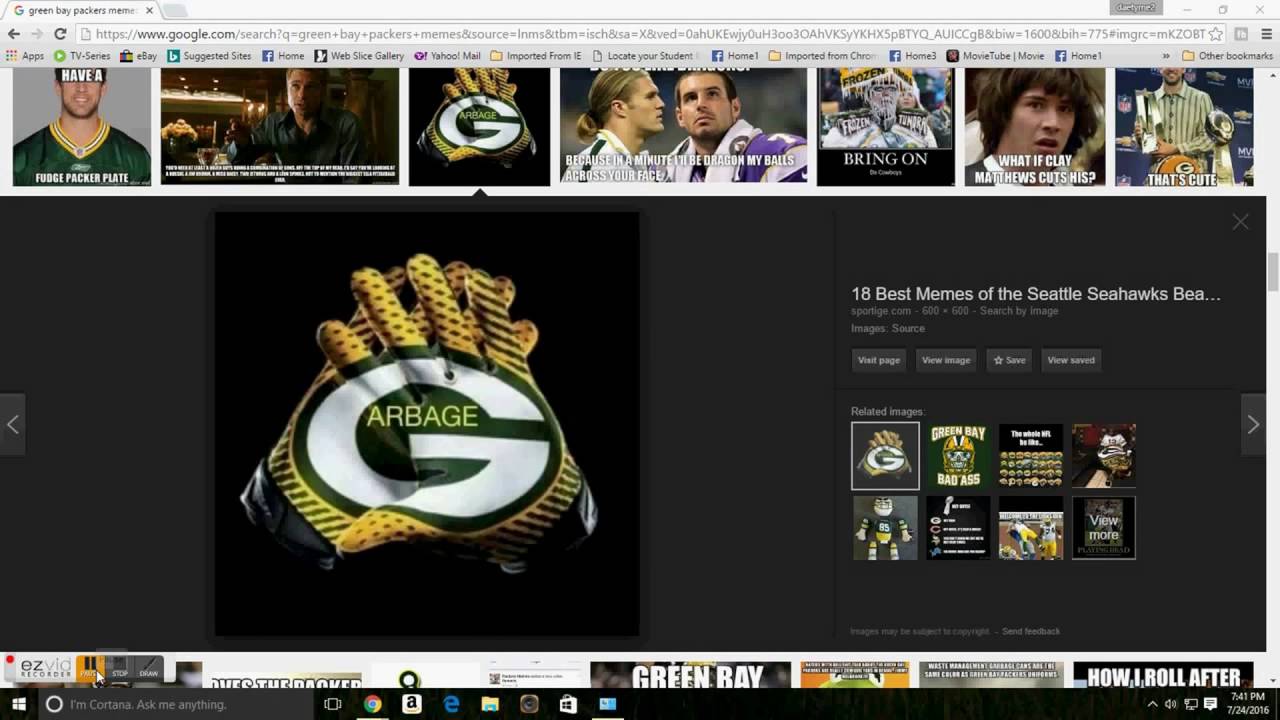
Task: Open The whole NFL be like related image
Action: (1031, 456)
